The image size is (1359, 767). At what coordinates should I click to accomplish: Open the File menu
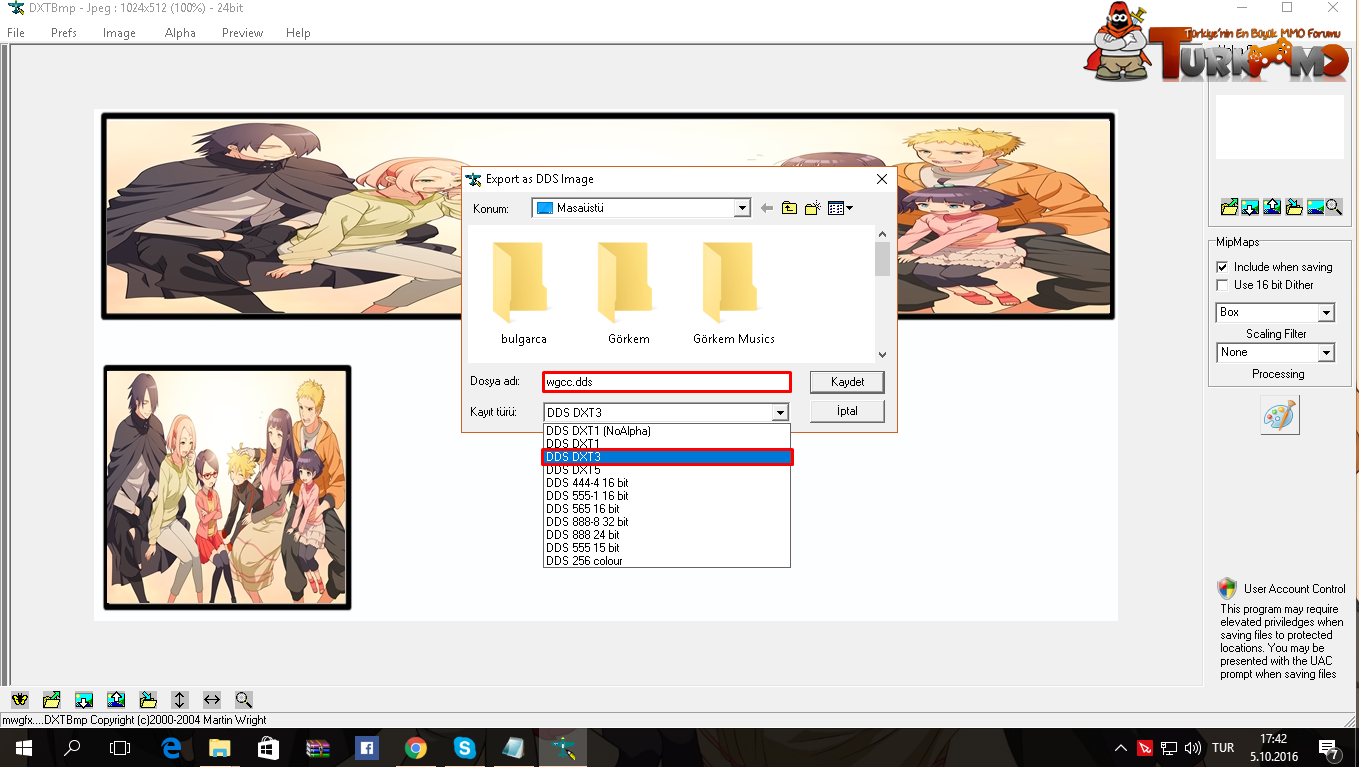(16, 33)
